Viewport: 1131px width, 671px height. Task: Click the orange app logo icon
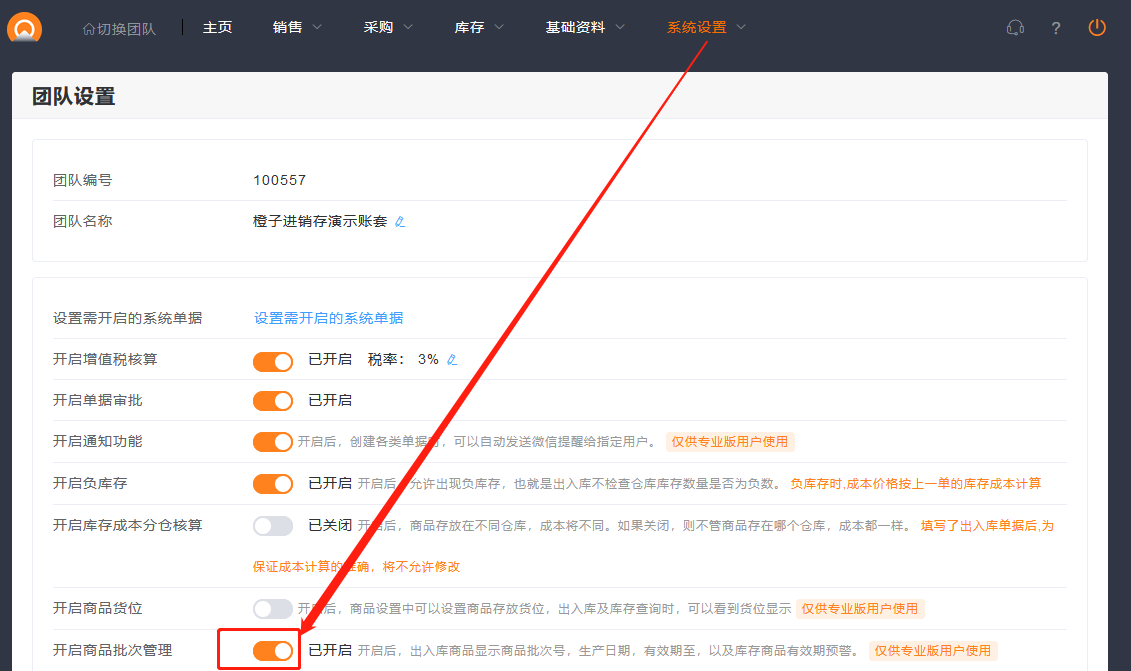click(x=24, y=28)
